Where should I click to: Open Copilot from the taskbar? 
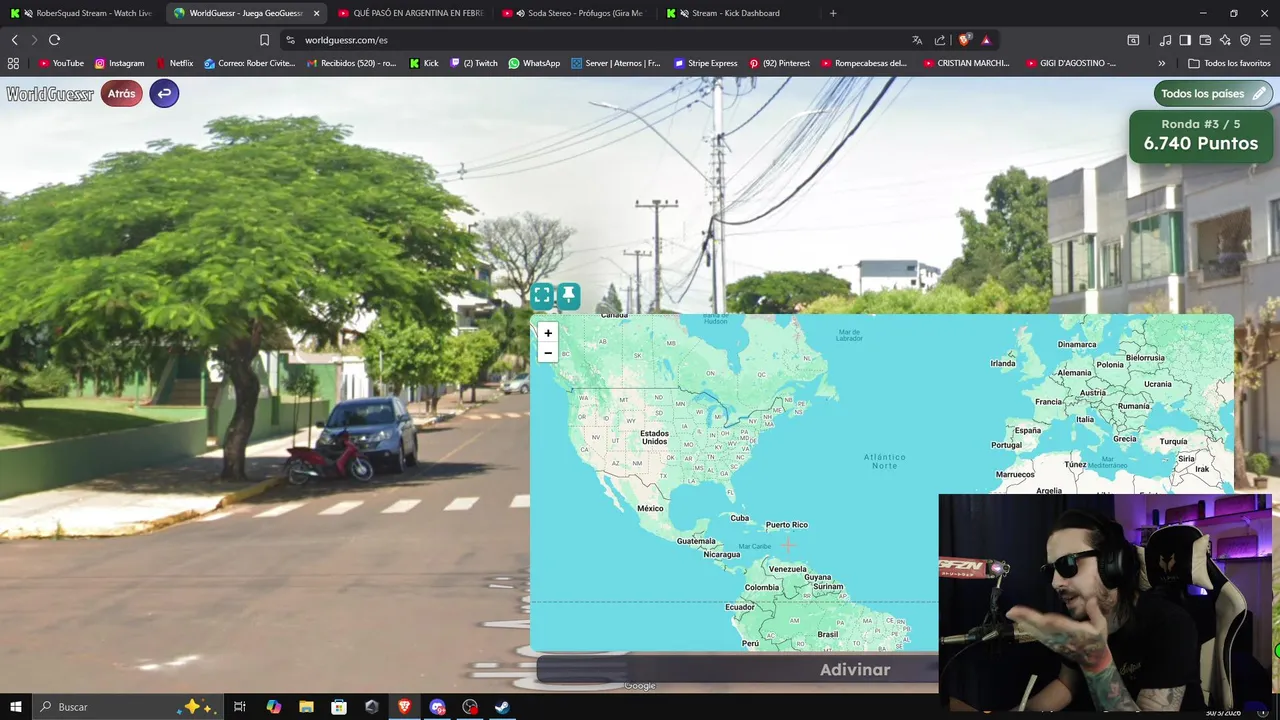[274, 707]
